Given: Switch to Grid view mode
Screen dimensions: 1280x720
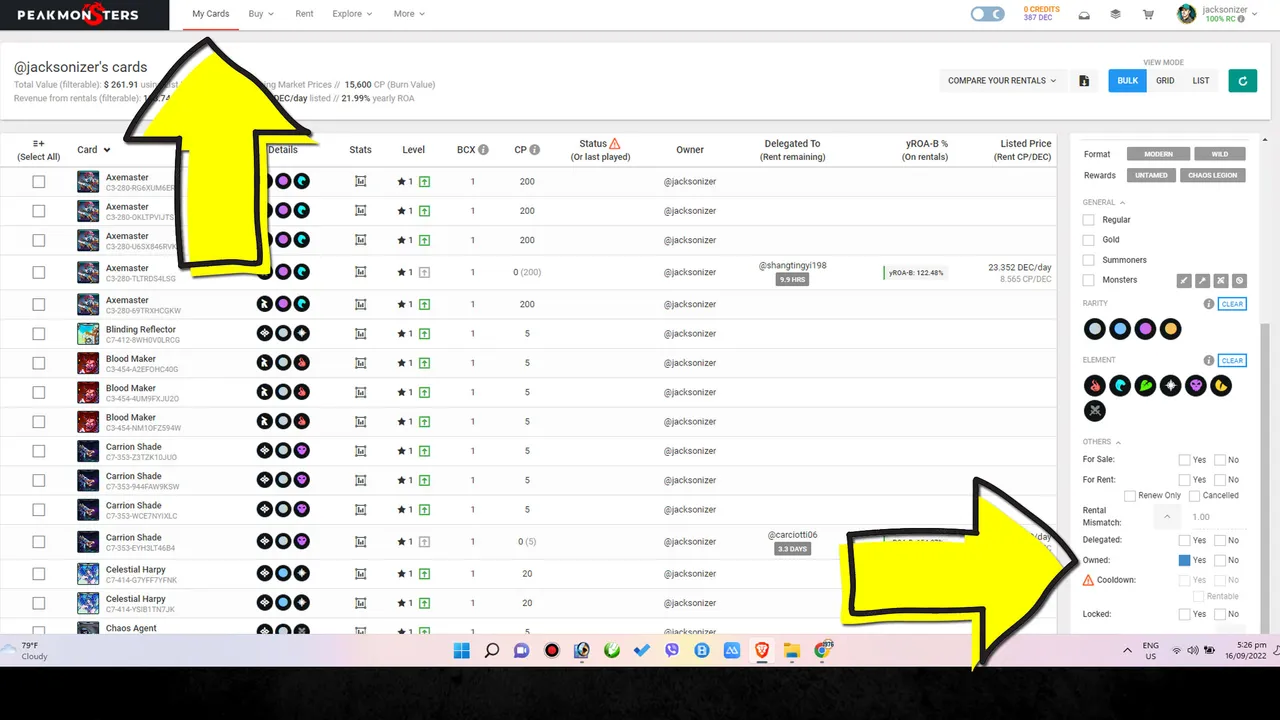Looking at the screenshot, I should tap(1165, 81).
